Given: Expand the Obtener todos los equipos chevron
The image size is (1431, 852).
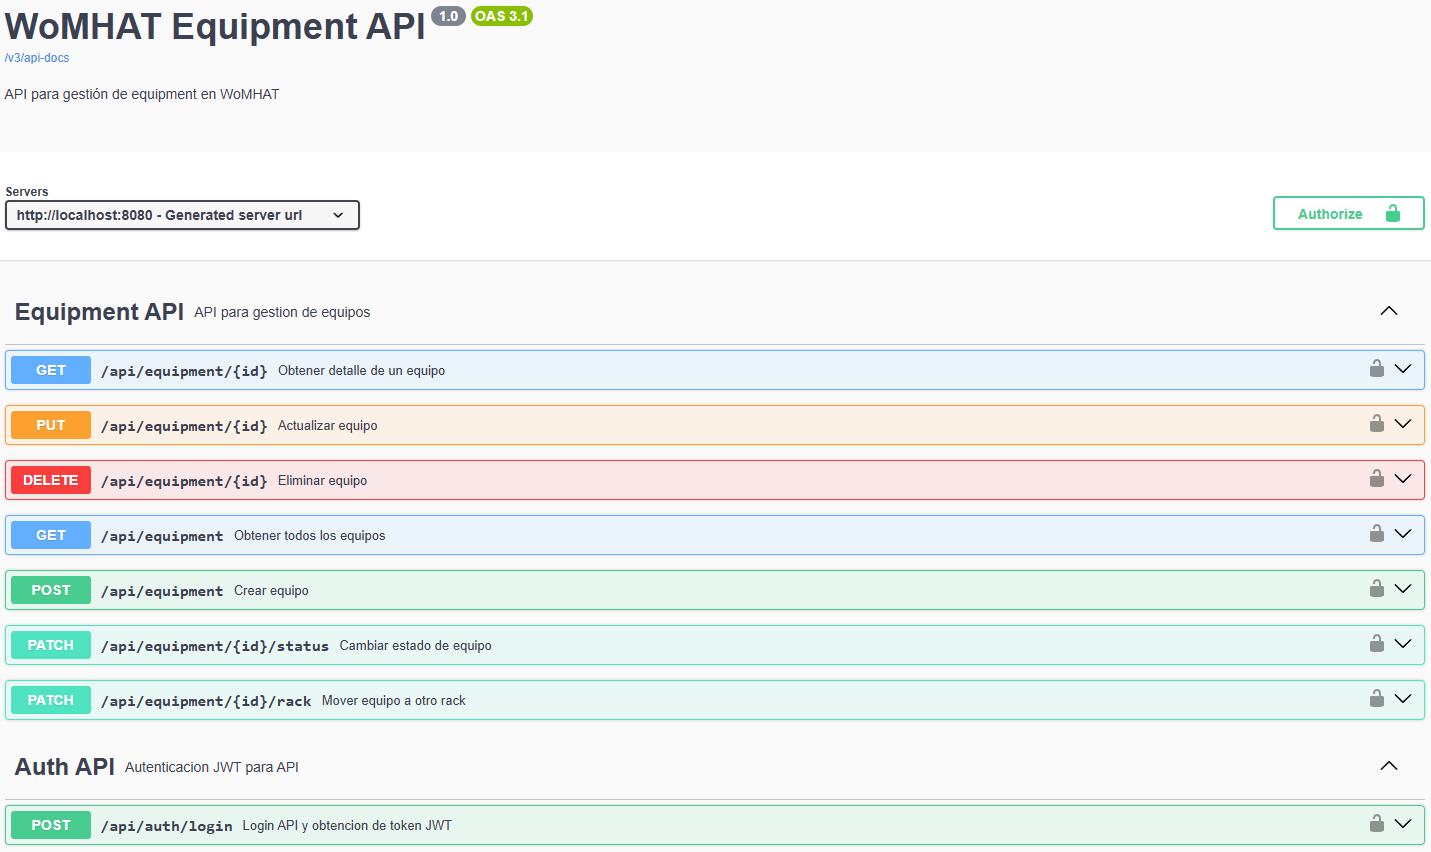Looking at the screenshot, I should pyautogui.click(x=1403, y=534).
